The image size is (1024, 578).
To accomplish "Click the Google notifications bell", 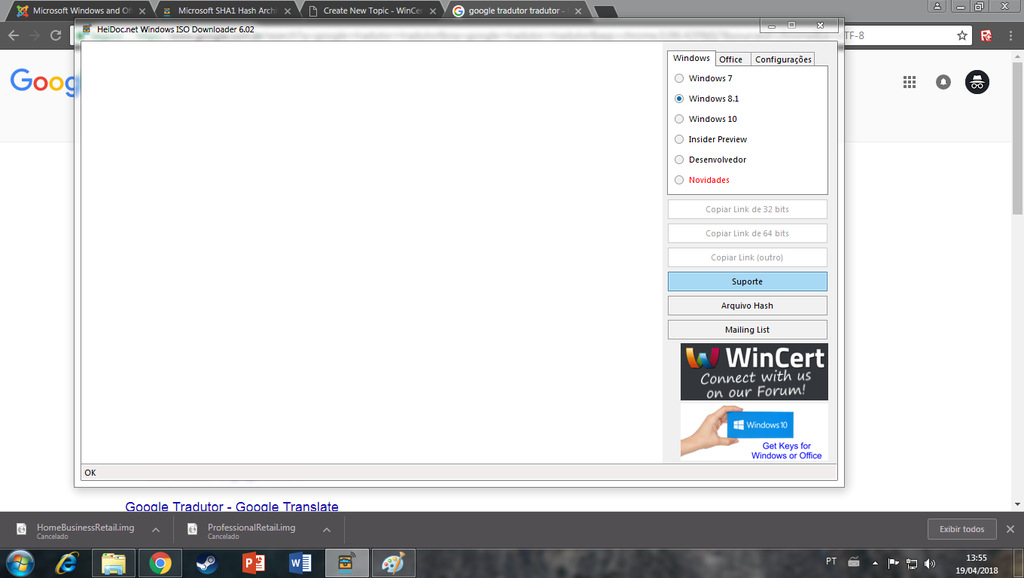I will [x=943, y=82].
